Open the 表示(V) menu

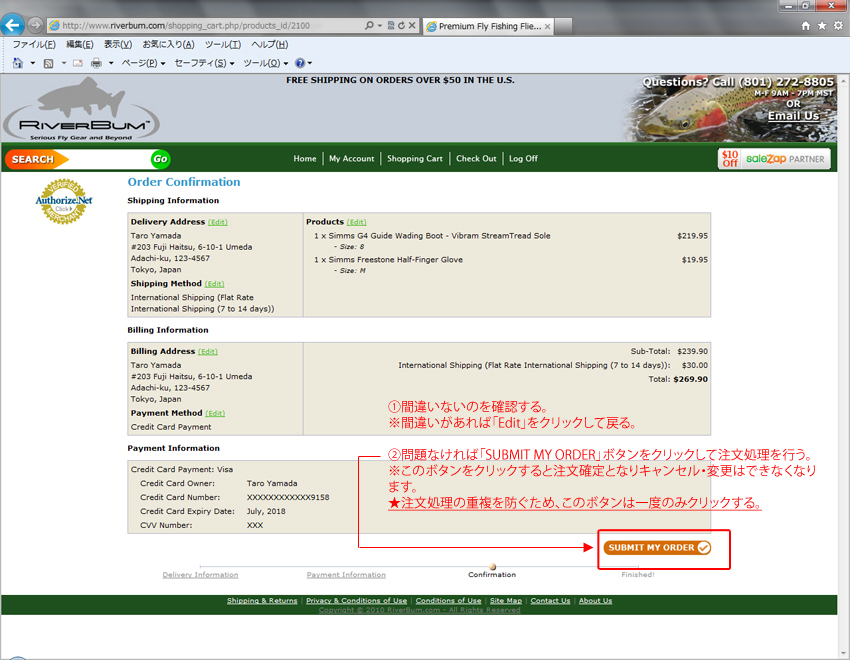coord(118,44)
